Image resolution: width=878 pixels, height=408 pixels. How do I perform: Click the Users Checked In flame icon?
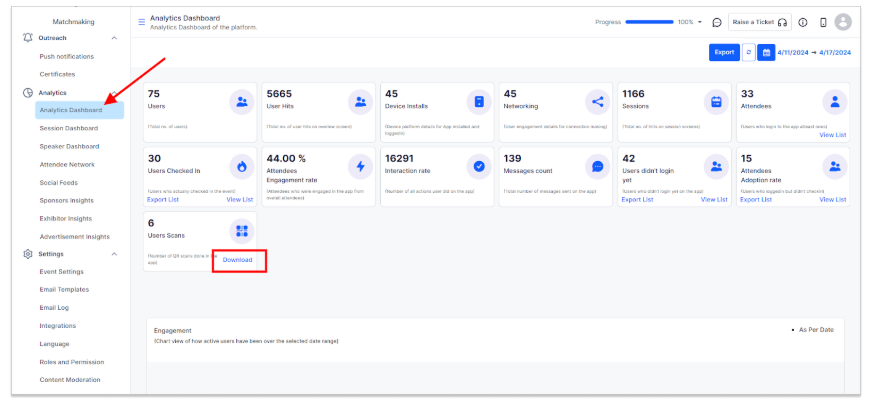coord(242,167)
